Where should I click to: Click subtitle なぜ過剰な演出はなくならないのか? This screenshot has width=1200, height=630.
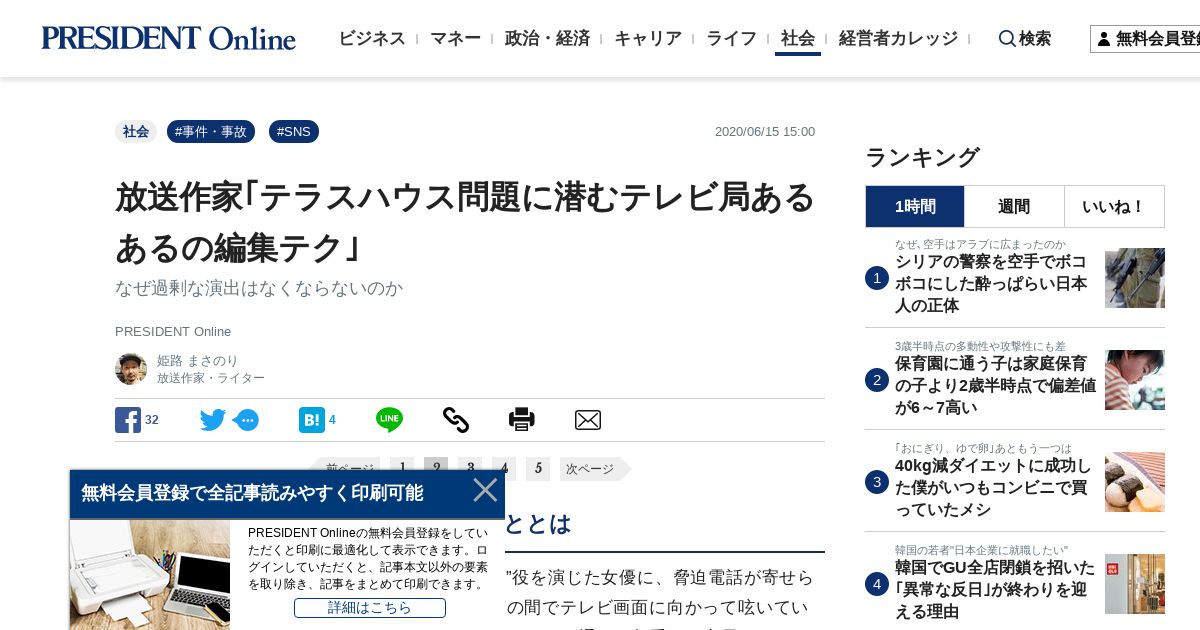point(259,288)
